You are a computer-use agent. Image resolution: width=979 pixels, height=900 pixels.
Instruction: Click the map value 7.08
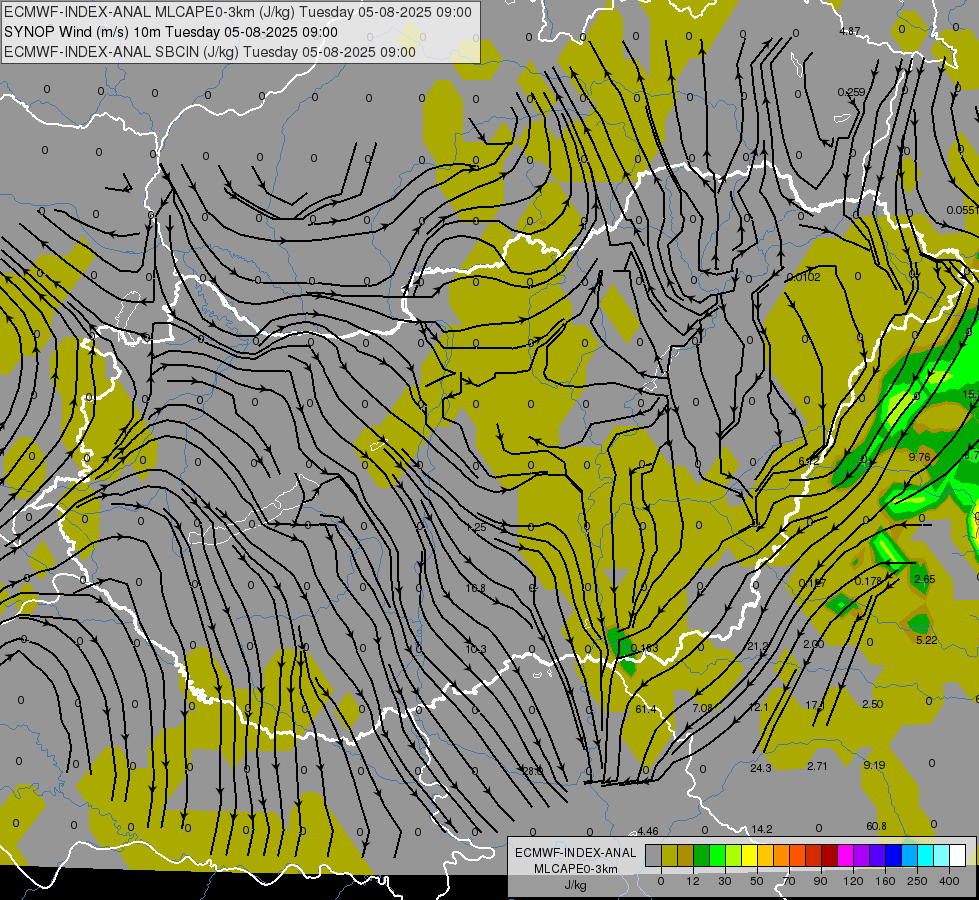702,708
